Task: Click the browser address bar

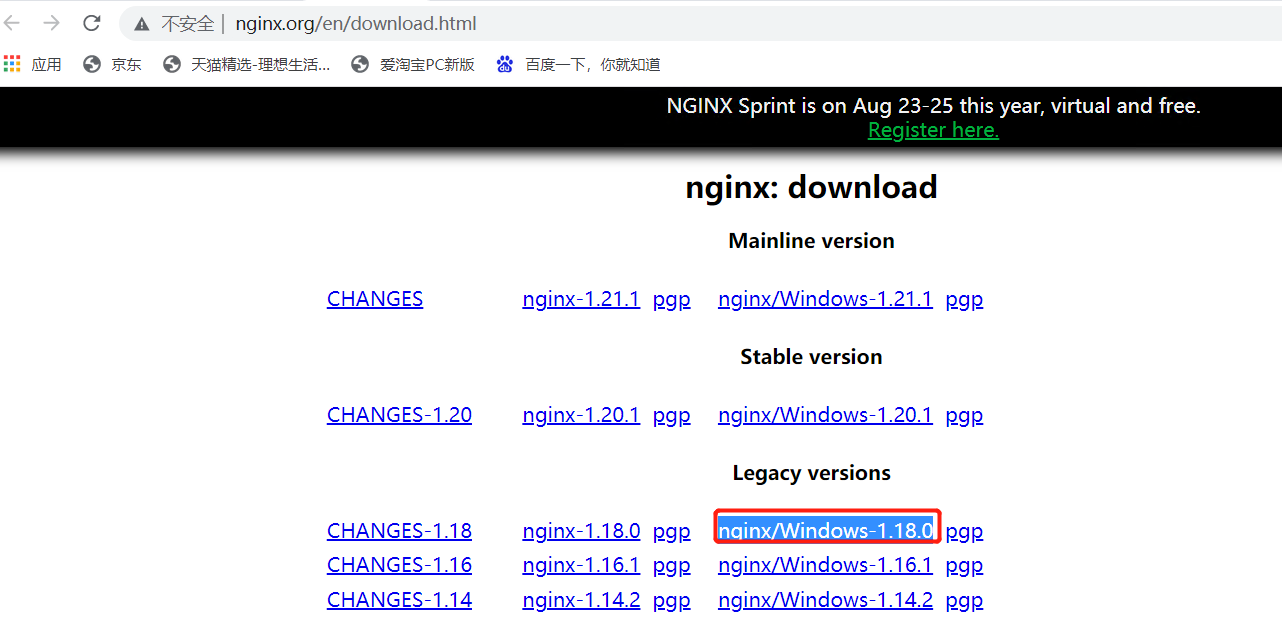Action: click(x=400, y=23)
